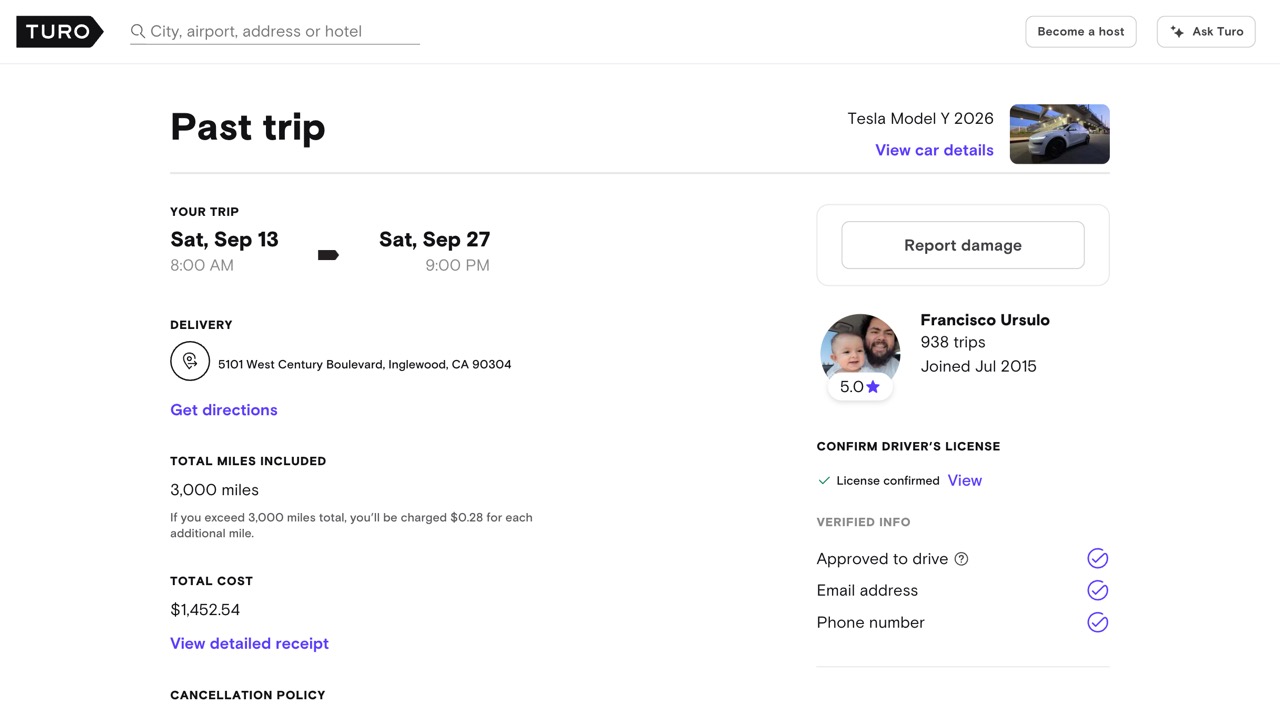View the confirmed driver's license
This screenshot has height=720, width=1280.
[x=964, y=480]
